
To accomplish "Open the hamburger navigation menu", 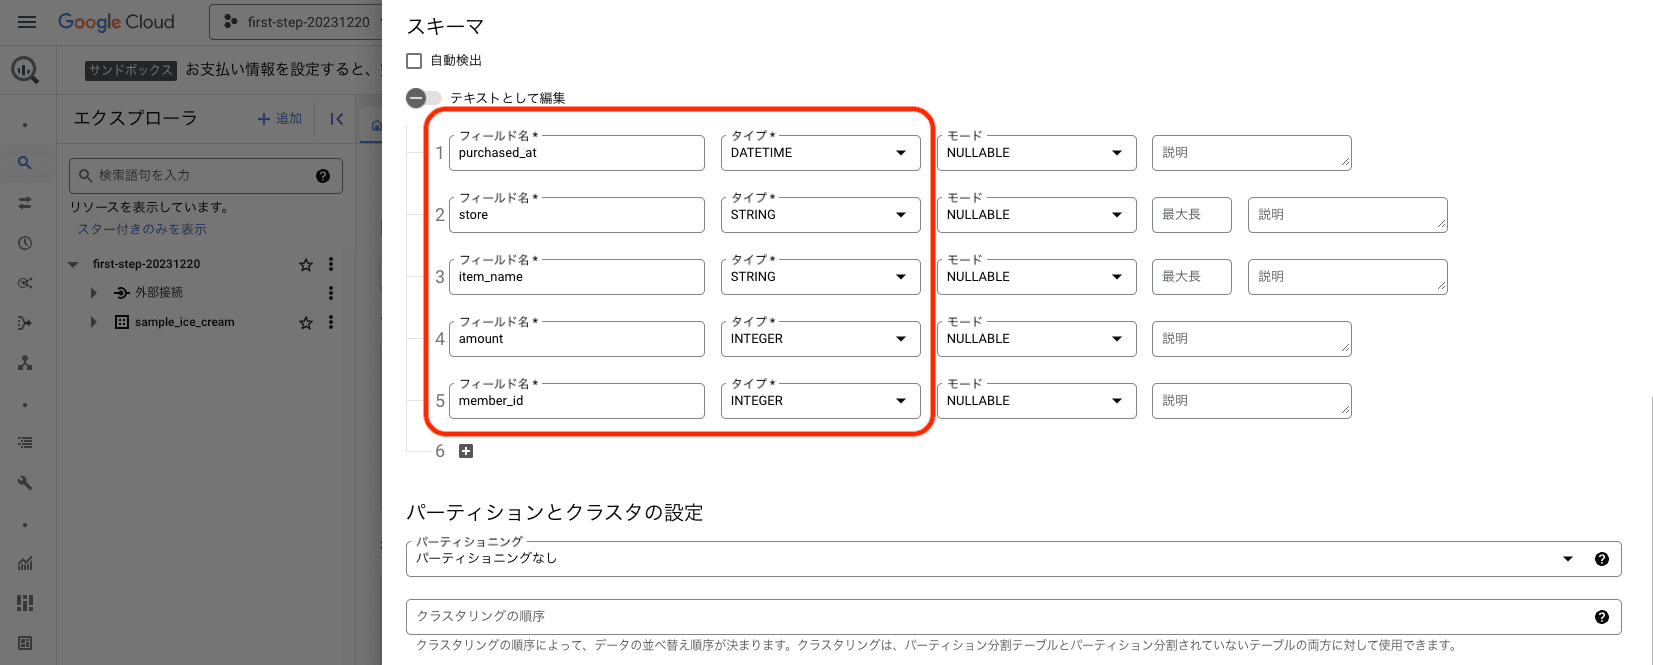I will 27,22.
